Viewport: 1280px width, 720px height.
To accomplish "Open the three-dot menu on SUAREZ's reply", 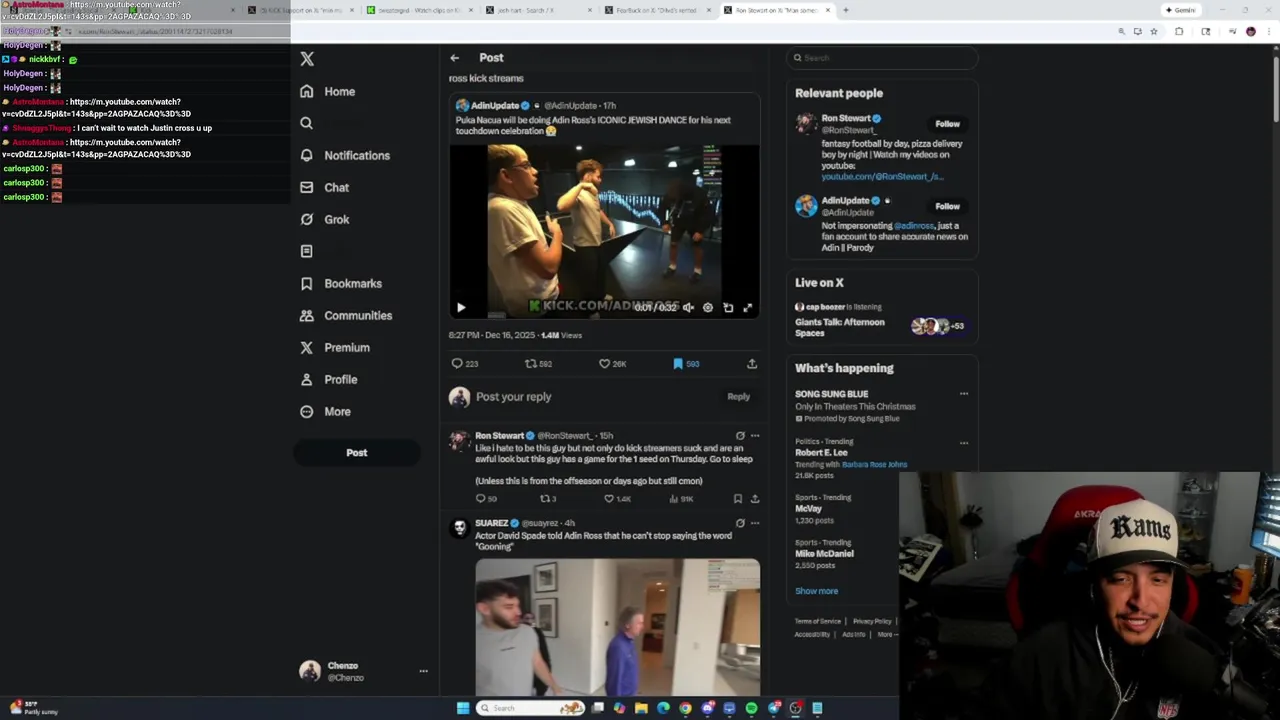I will coord(755,523).
